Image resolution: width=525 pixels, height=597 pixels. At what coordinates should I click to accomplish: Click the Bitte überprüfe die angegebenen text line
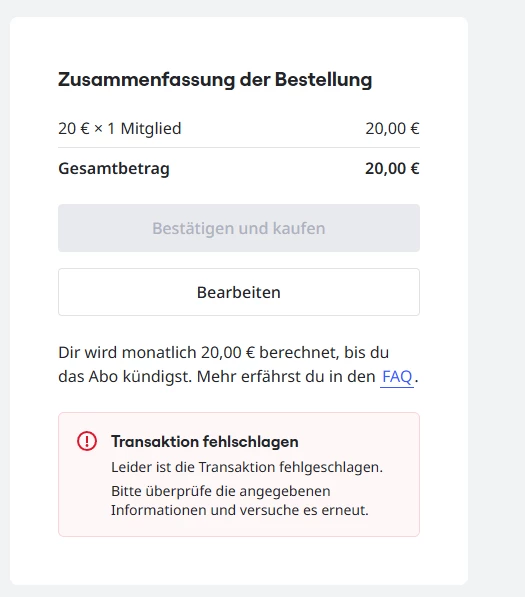221,491
